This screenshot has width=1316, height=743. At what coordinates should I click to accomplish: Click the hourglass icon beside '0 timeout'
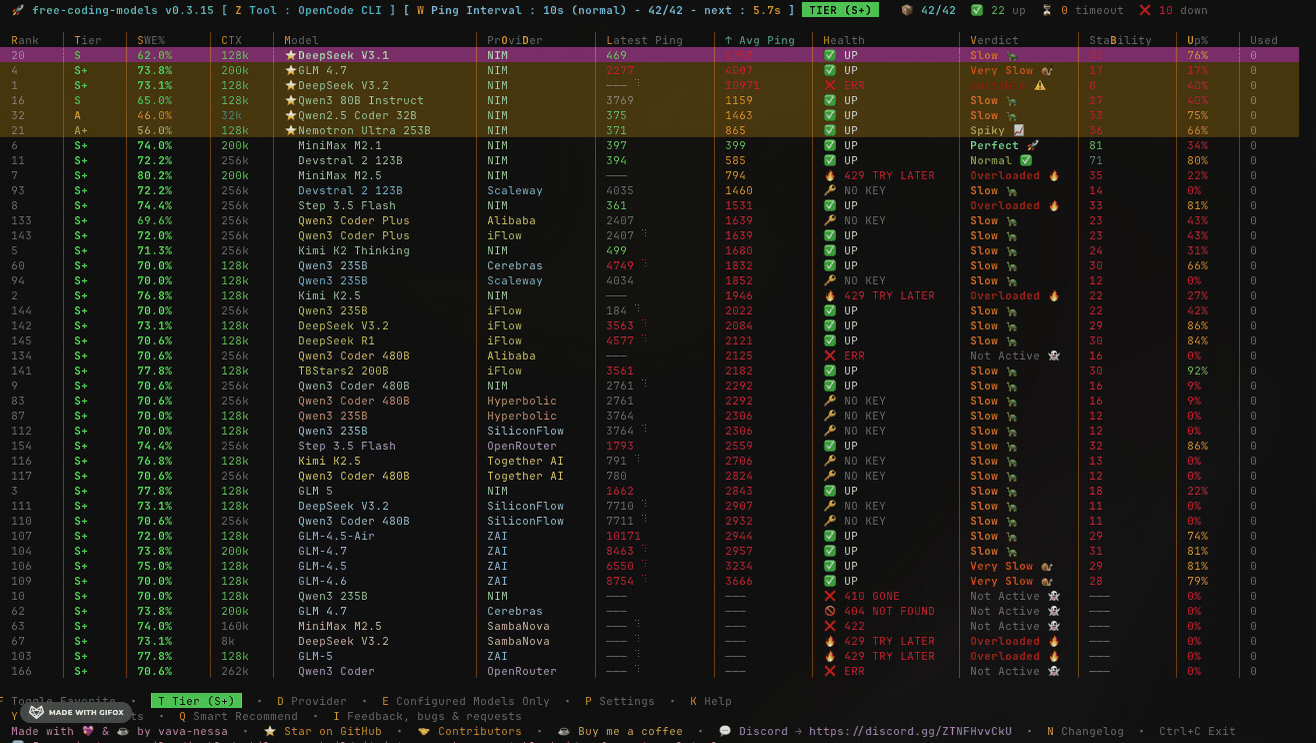[x=1046, y=10]
